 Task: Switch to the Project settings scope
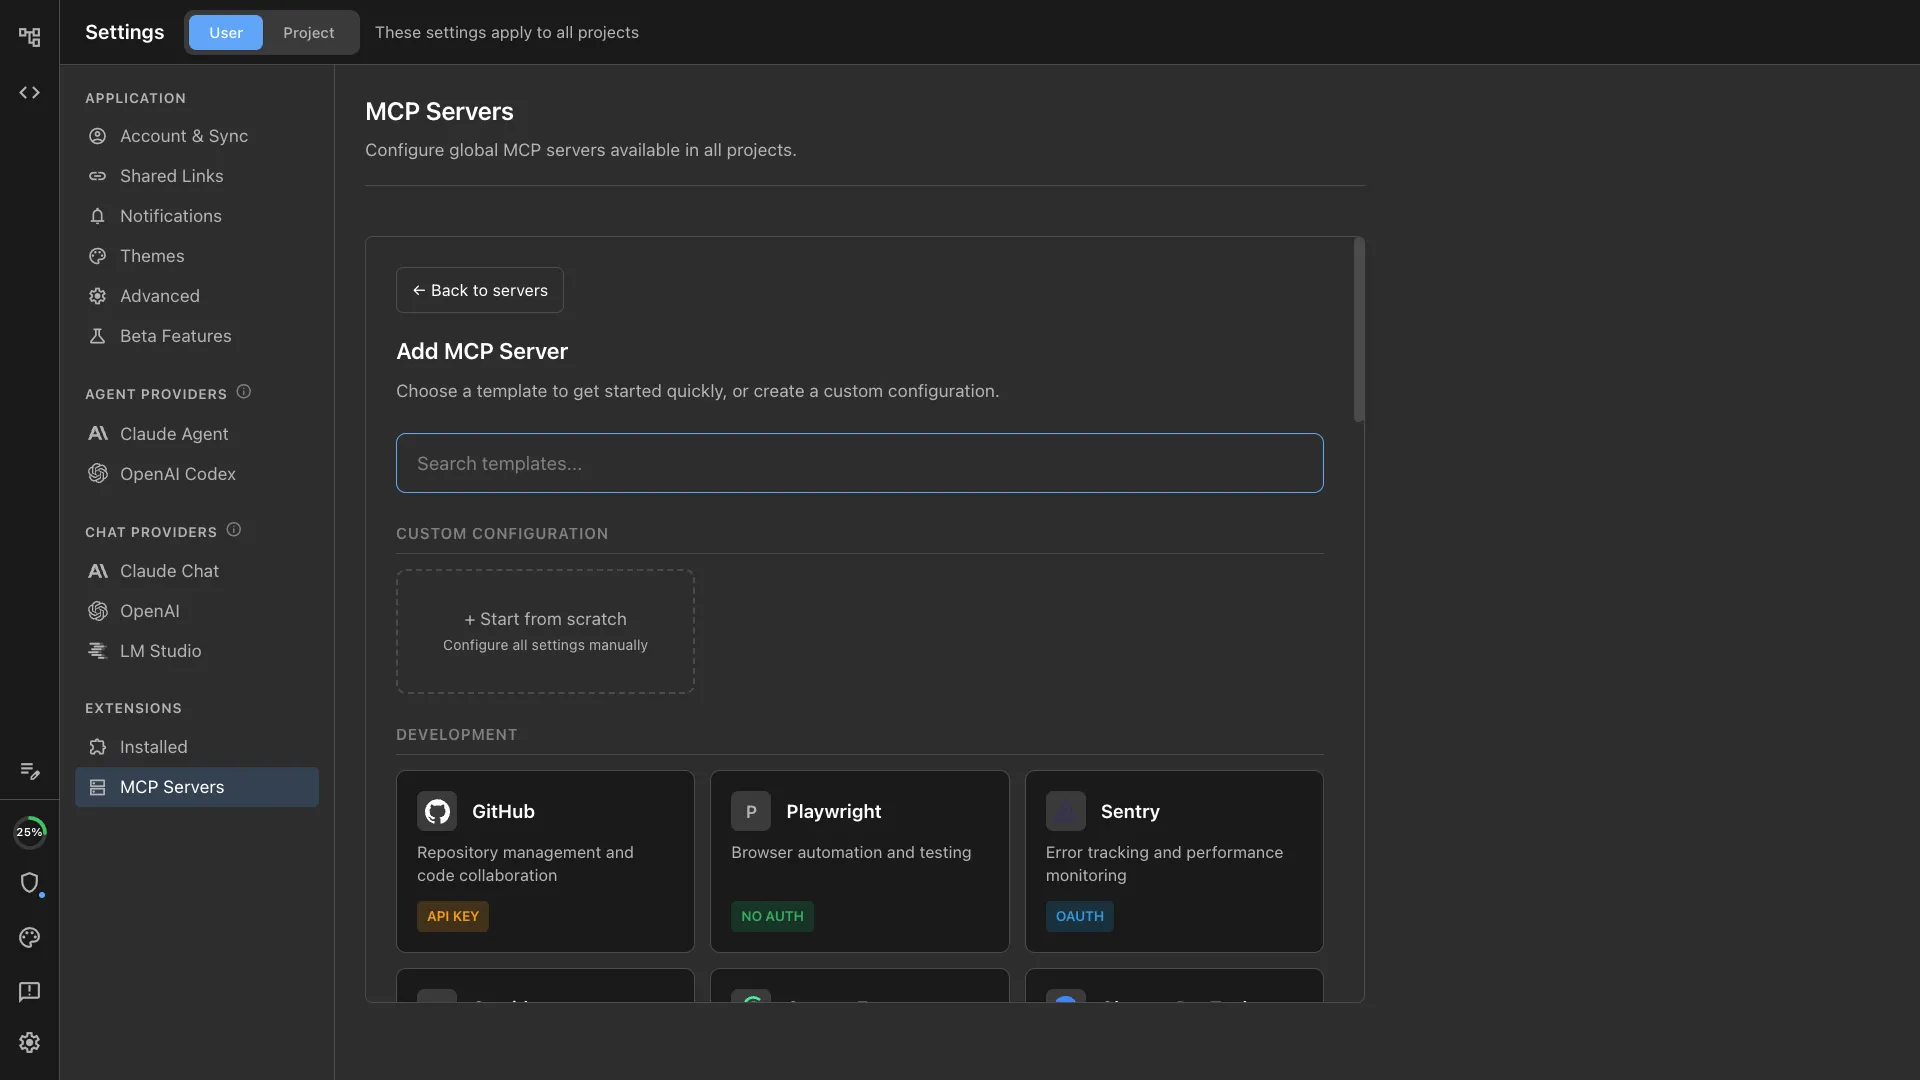point(308,33)
